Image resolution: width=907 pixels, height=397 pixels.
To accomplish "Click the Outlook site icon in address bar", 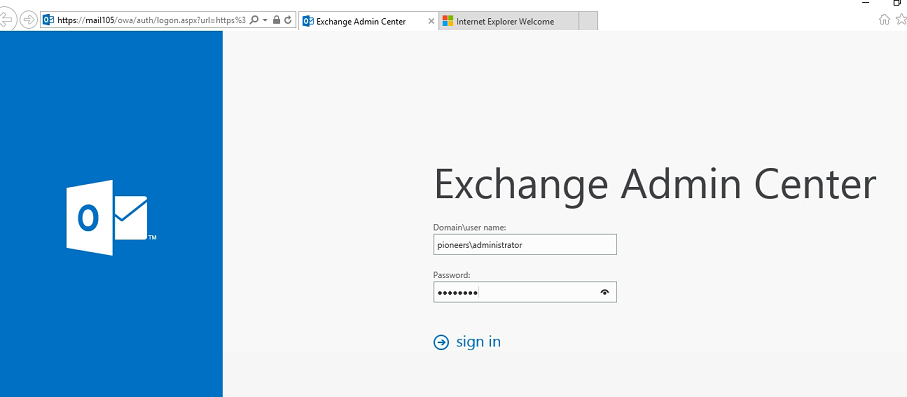I will [49, 20].
